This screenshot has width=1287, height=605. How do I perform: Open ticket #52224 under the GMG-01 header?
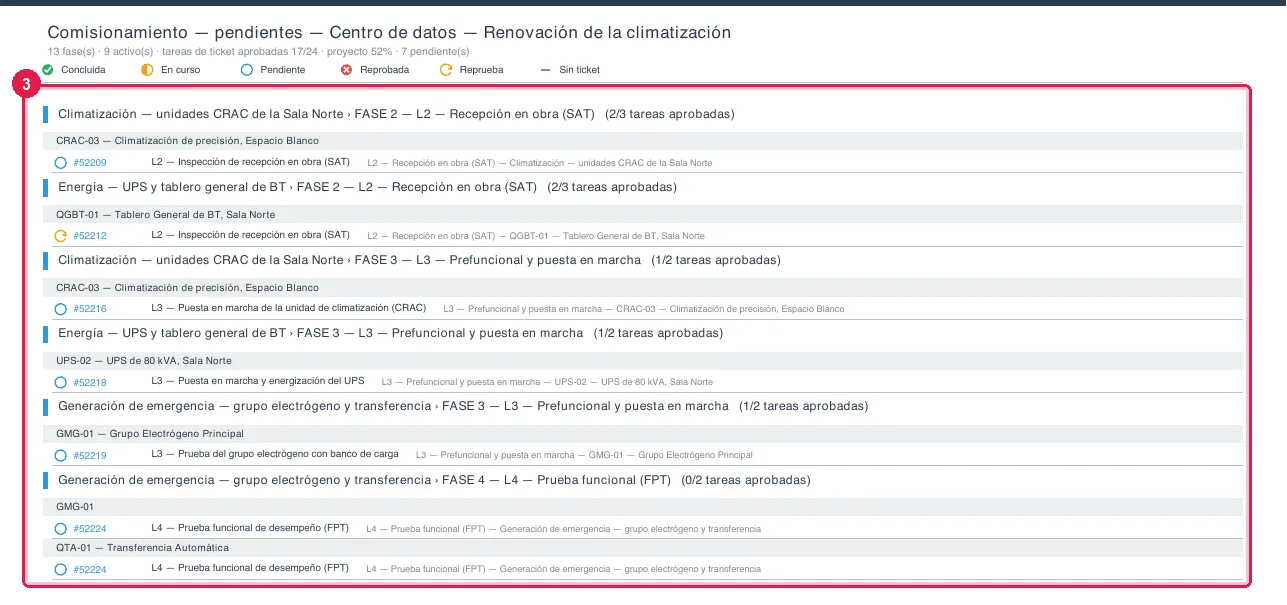pos(90,529)
